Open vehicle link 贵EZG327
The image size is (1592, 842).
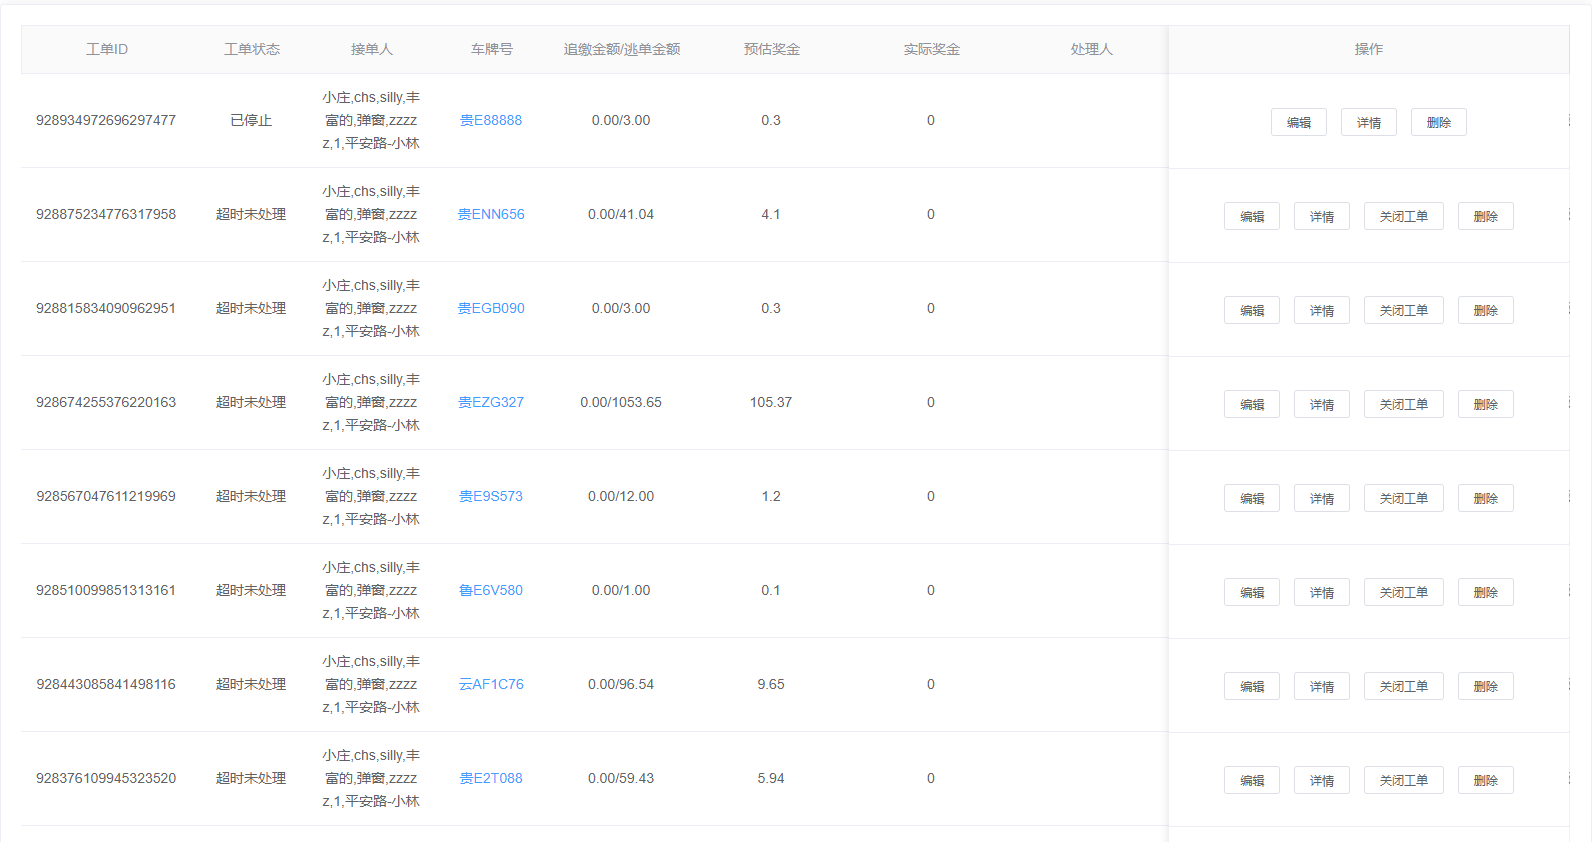pyautogui.click(x=490, y=402)
